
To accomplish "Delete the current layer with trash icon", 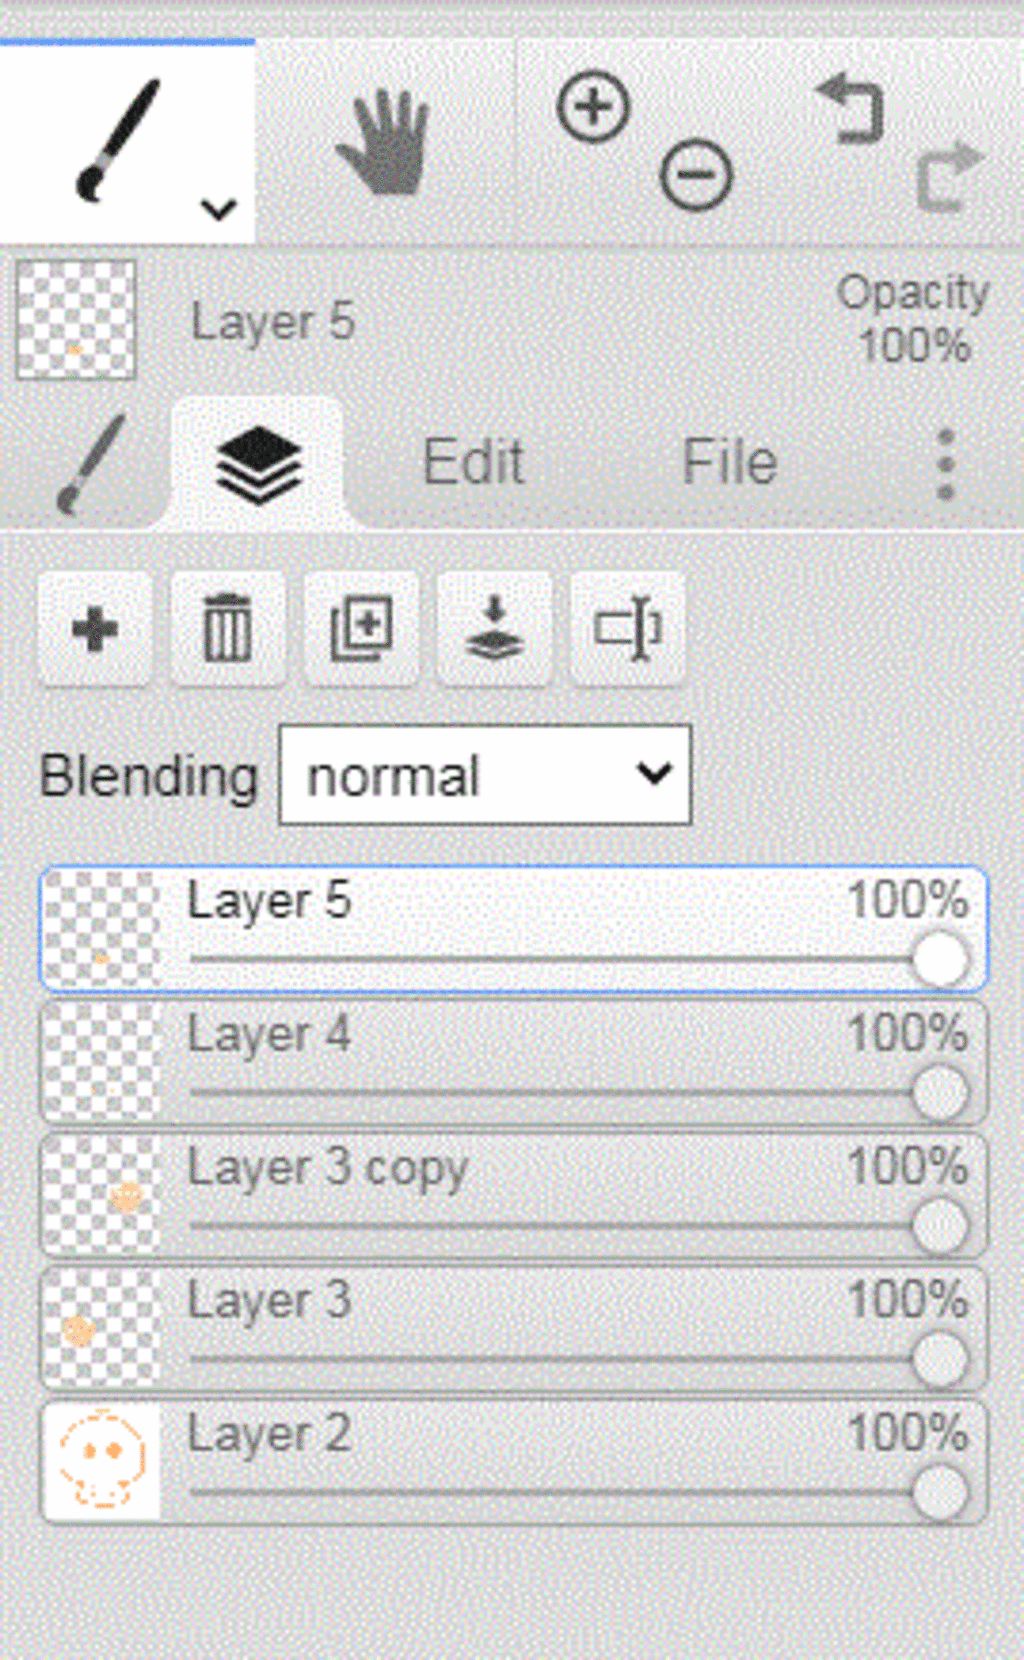I will click(227, 629).
